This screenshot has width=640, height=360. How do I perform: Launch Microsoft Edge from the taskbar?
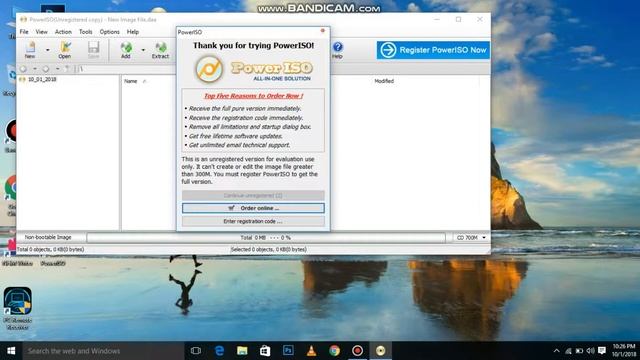coord(219,351)
